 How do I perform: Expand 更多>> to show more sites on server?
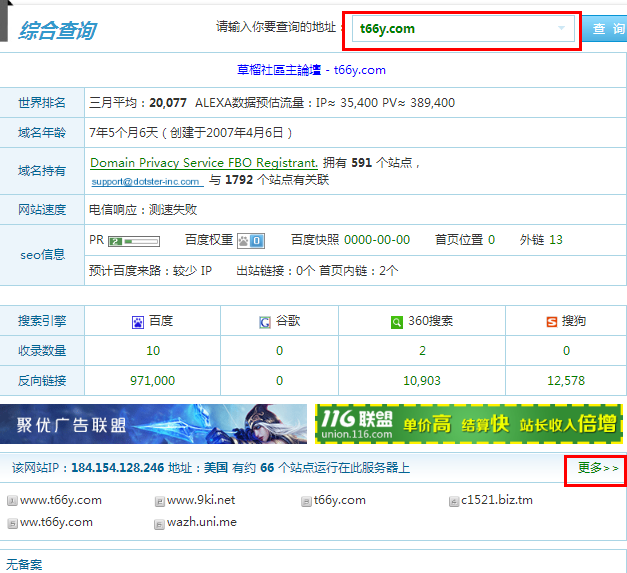tap(598, 468)
